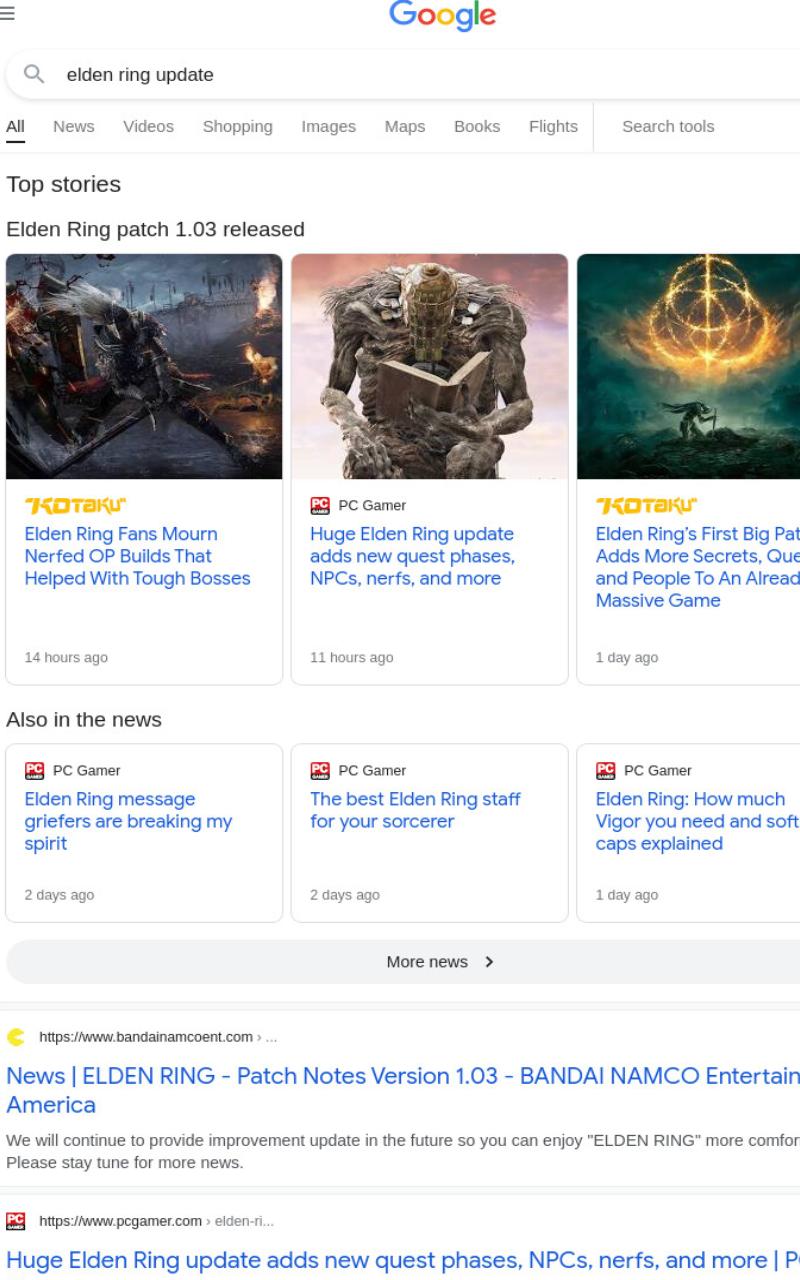This screenshot has width=800, height=1280.
Task: Open the Shopping tab
Action: [x=238, y=126]
